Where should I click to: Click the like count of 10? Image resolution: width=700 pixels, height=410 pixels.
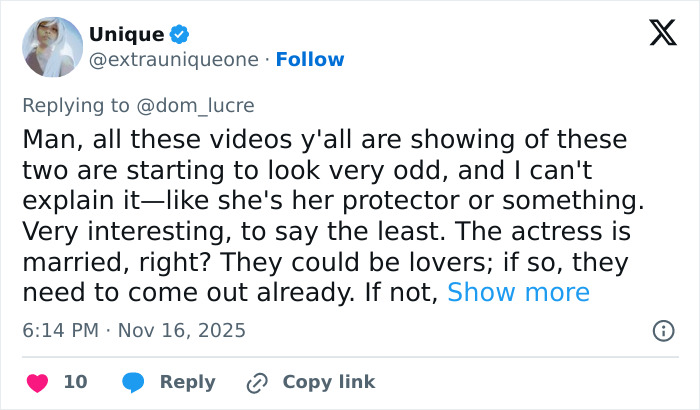click(x=75, y=382)
